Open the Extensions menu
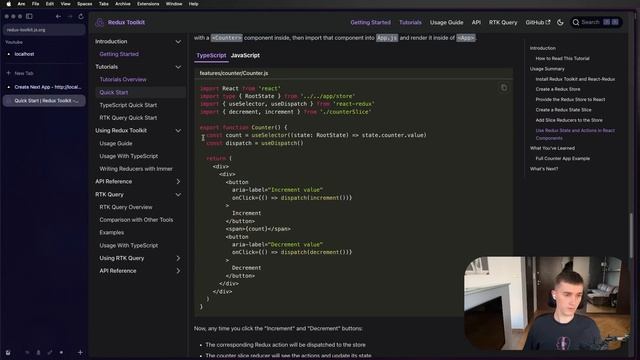Image resolution: width=640 pixels, height=360 pixels. coord(148,4)
